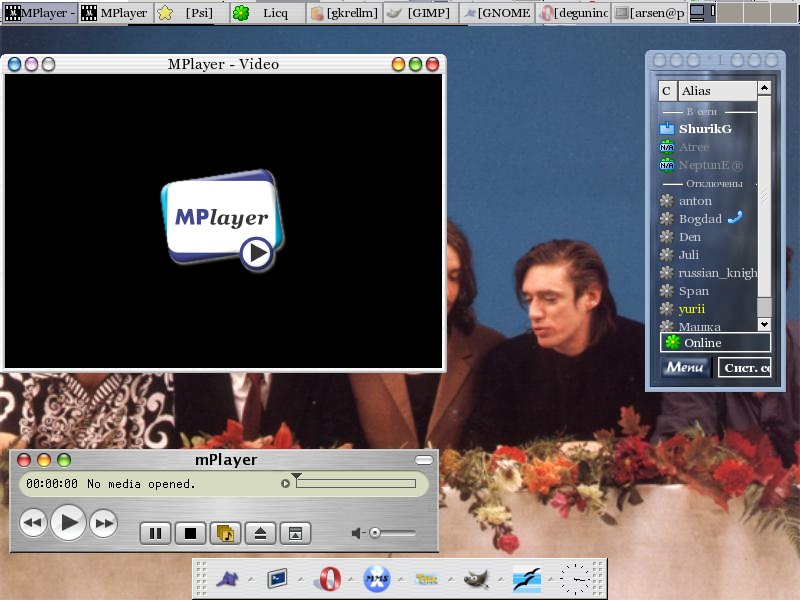
Task: Click the pill-shaped button in mPlayer title bar
Action: point(424,460)
